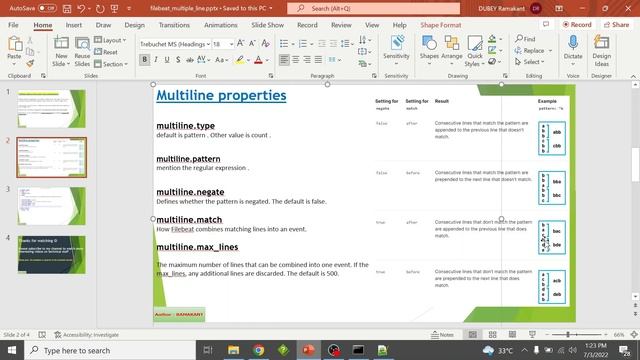Open Reuse Slides
The height and width of the screenshot is (360, 640).
click(82, 52)
